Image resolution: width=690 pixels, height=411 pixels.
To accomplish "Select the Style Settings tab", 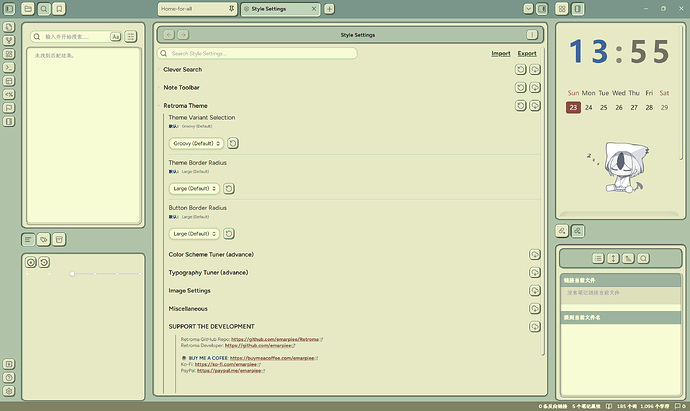I will [269, 9].
